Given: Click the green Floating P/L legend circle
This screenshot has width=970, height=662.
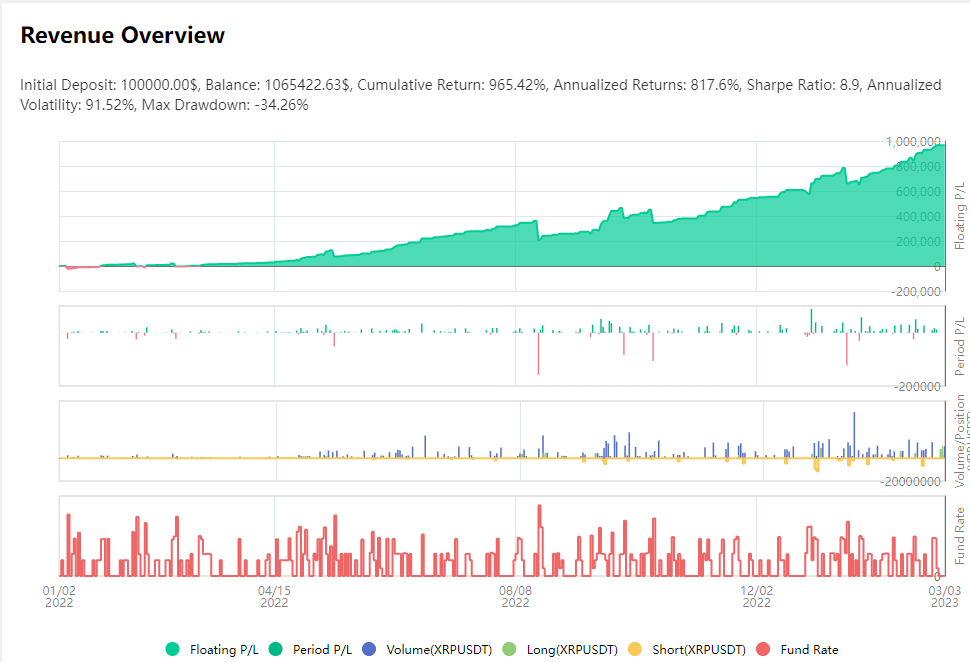Looking at the screenshot, I should (x=173, y=650).
